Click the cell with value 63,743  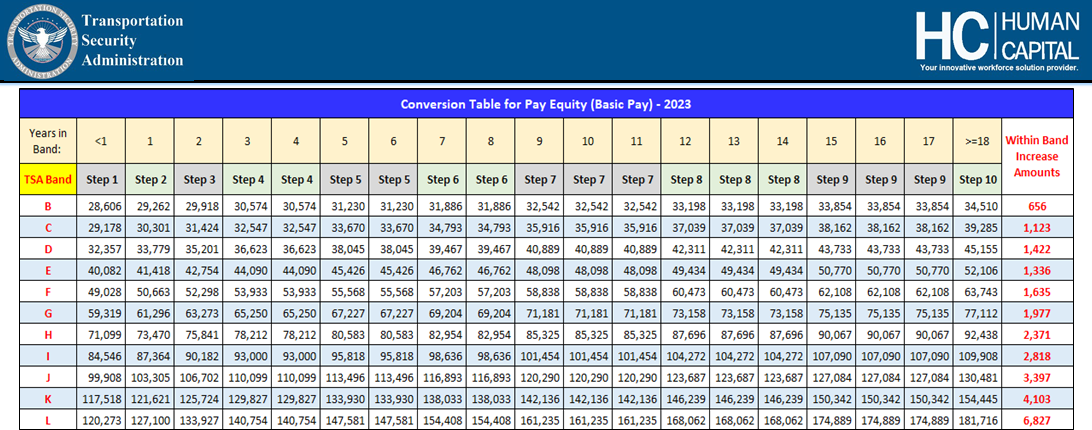click(977, 292)
